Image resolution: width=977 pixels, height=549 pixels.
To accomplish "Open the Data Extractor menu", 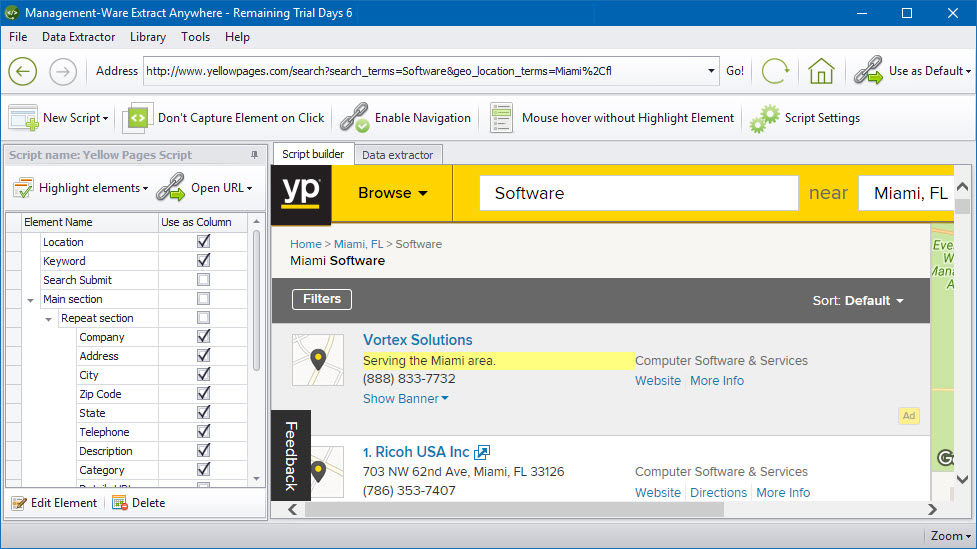I will click(x=79, y=37).
